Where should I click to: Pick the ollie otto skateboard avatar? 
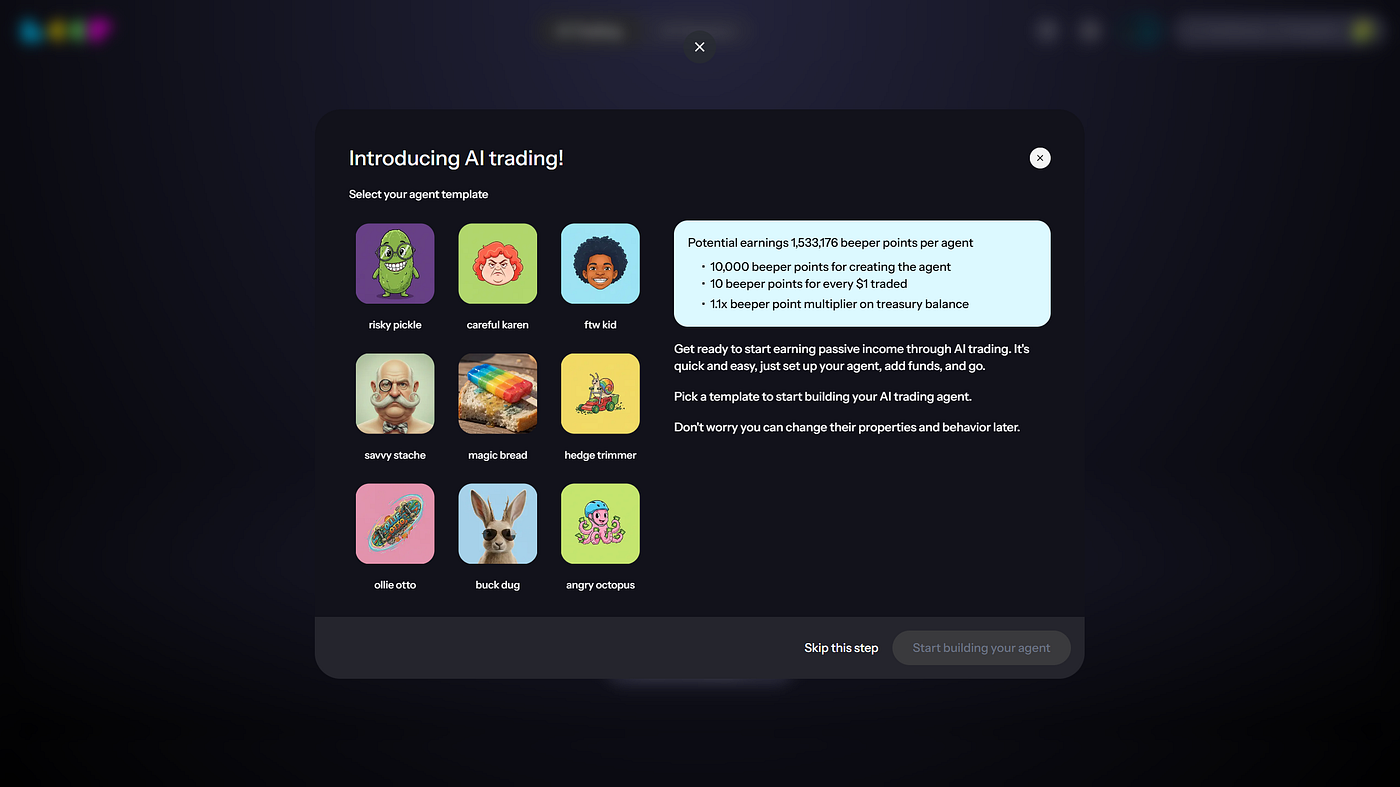[x=395, y=524]
